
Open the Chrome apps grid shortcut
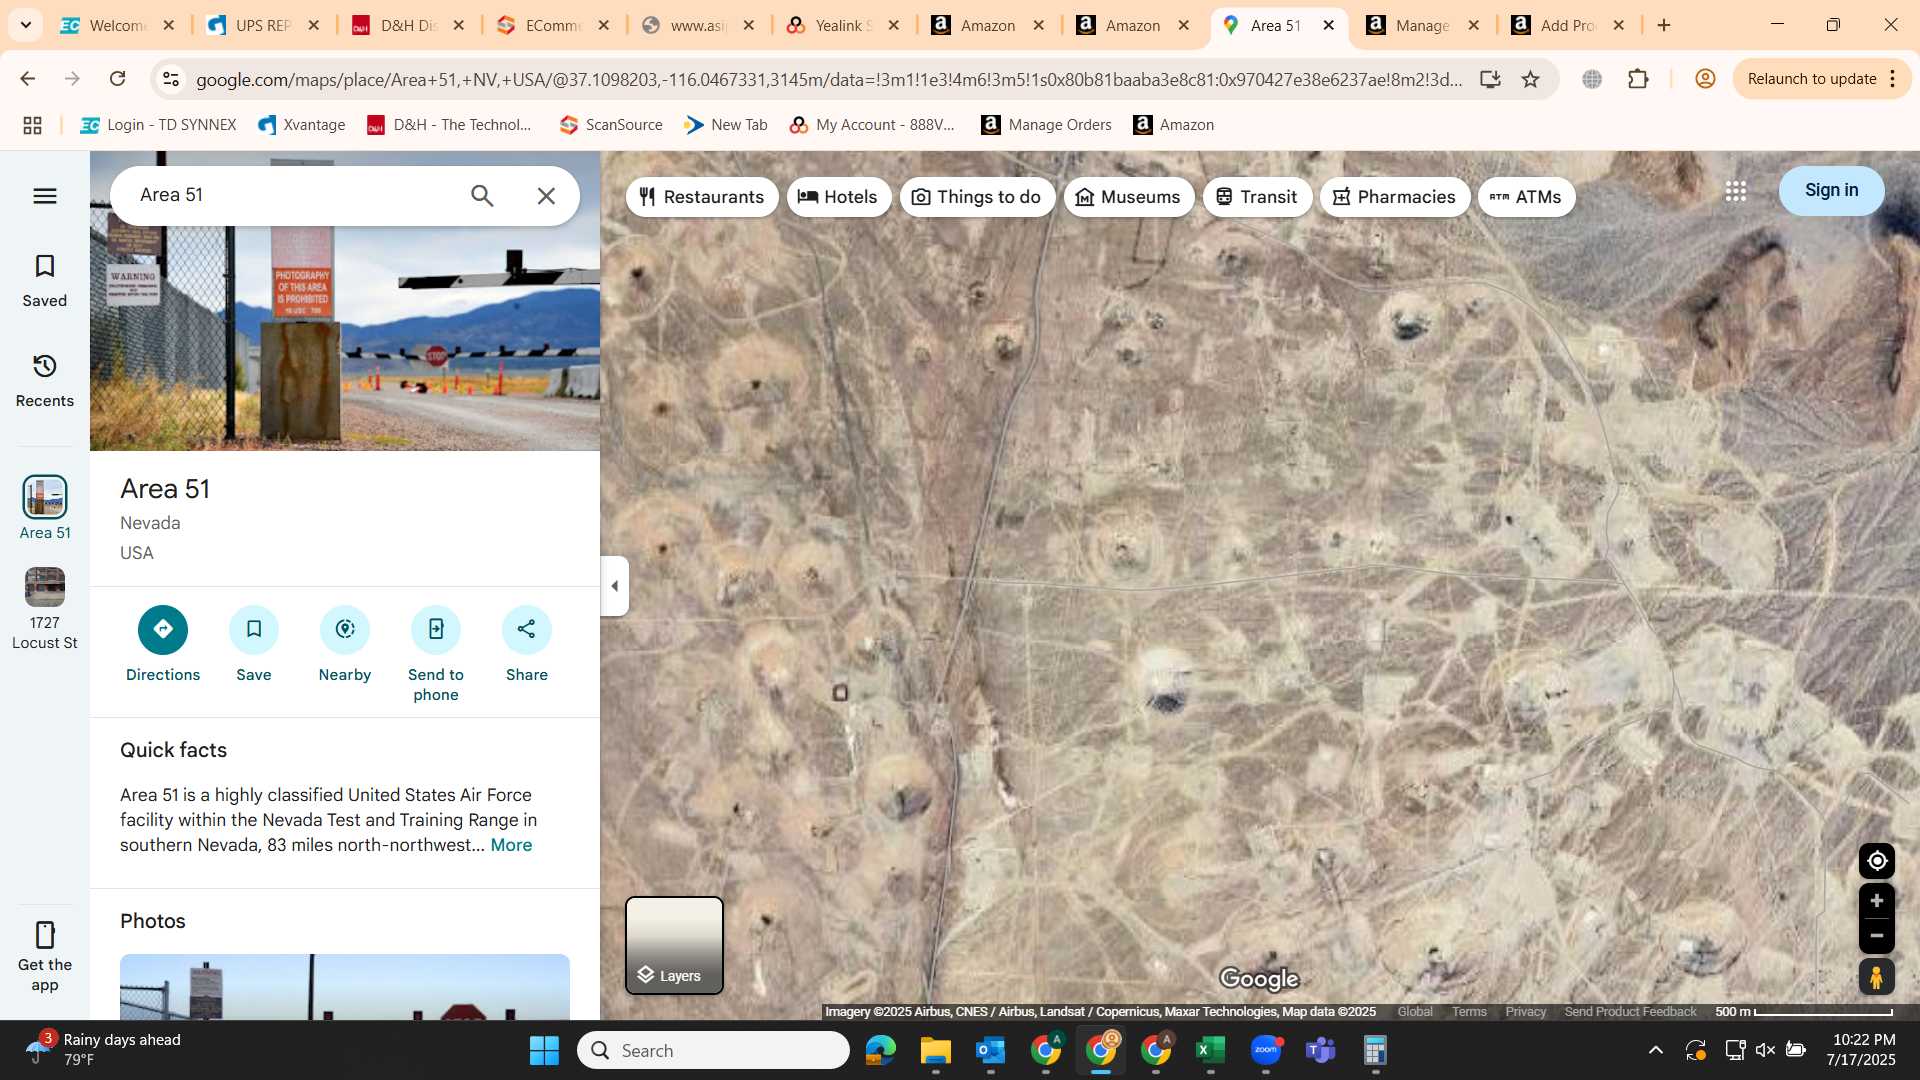(32, 125)
